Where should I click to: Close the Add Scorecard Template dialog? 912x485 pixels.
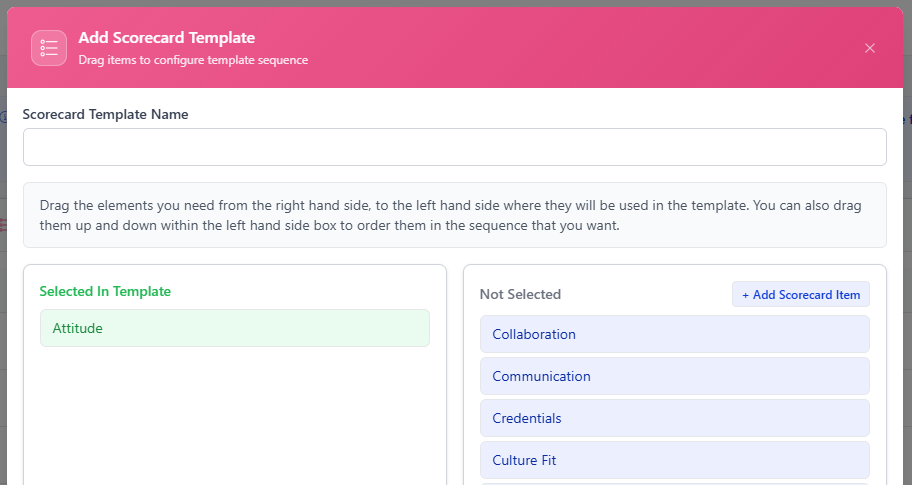coord(870,48)
